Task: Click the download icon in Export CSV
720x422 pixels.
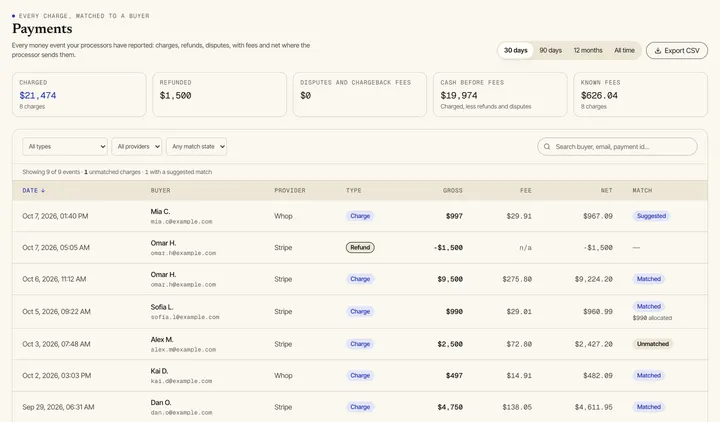Action: tap(658, 51)
